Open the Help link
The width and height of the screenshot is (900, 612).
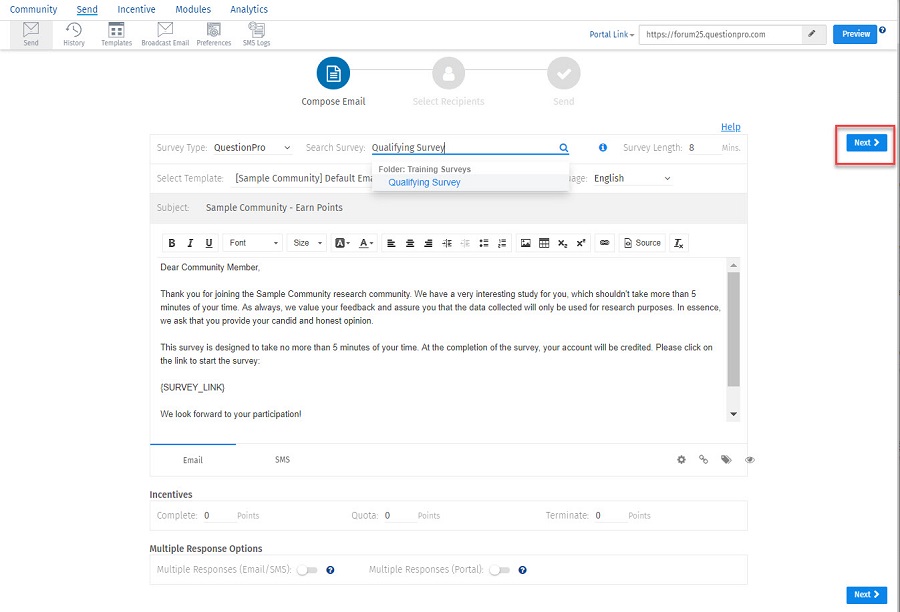pyautogui.click(x=731, y=127)
